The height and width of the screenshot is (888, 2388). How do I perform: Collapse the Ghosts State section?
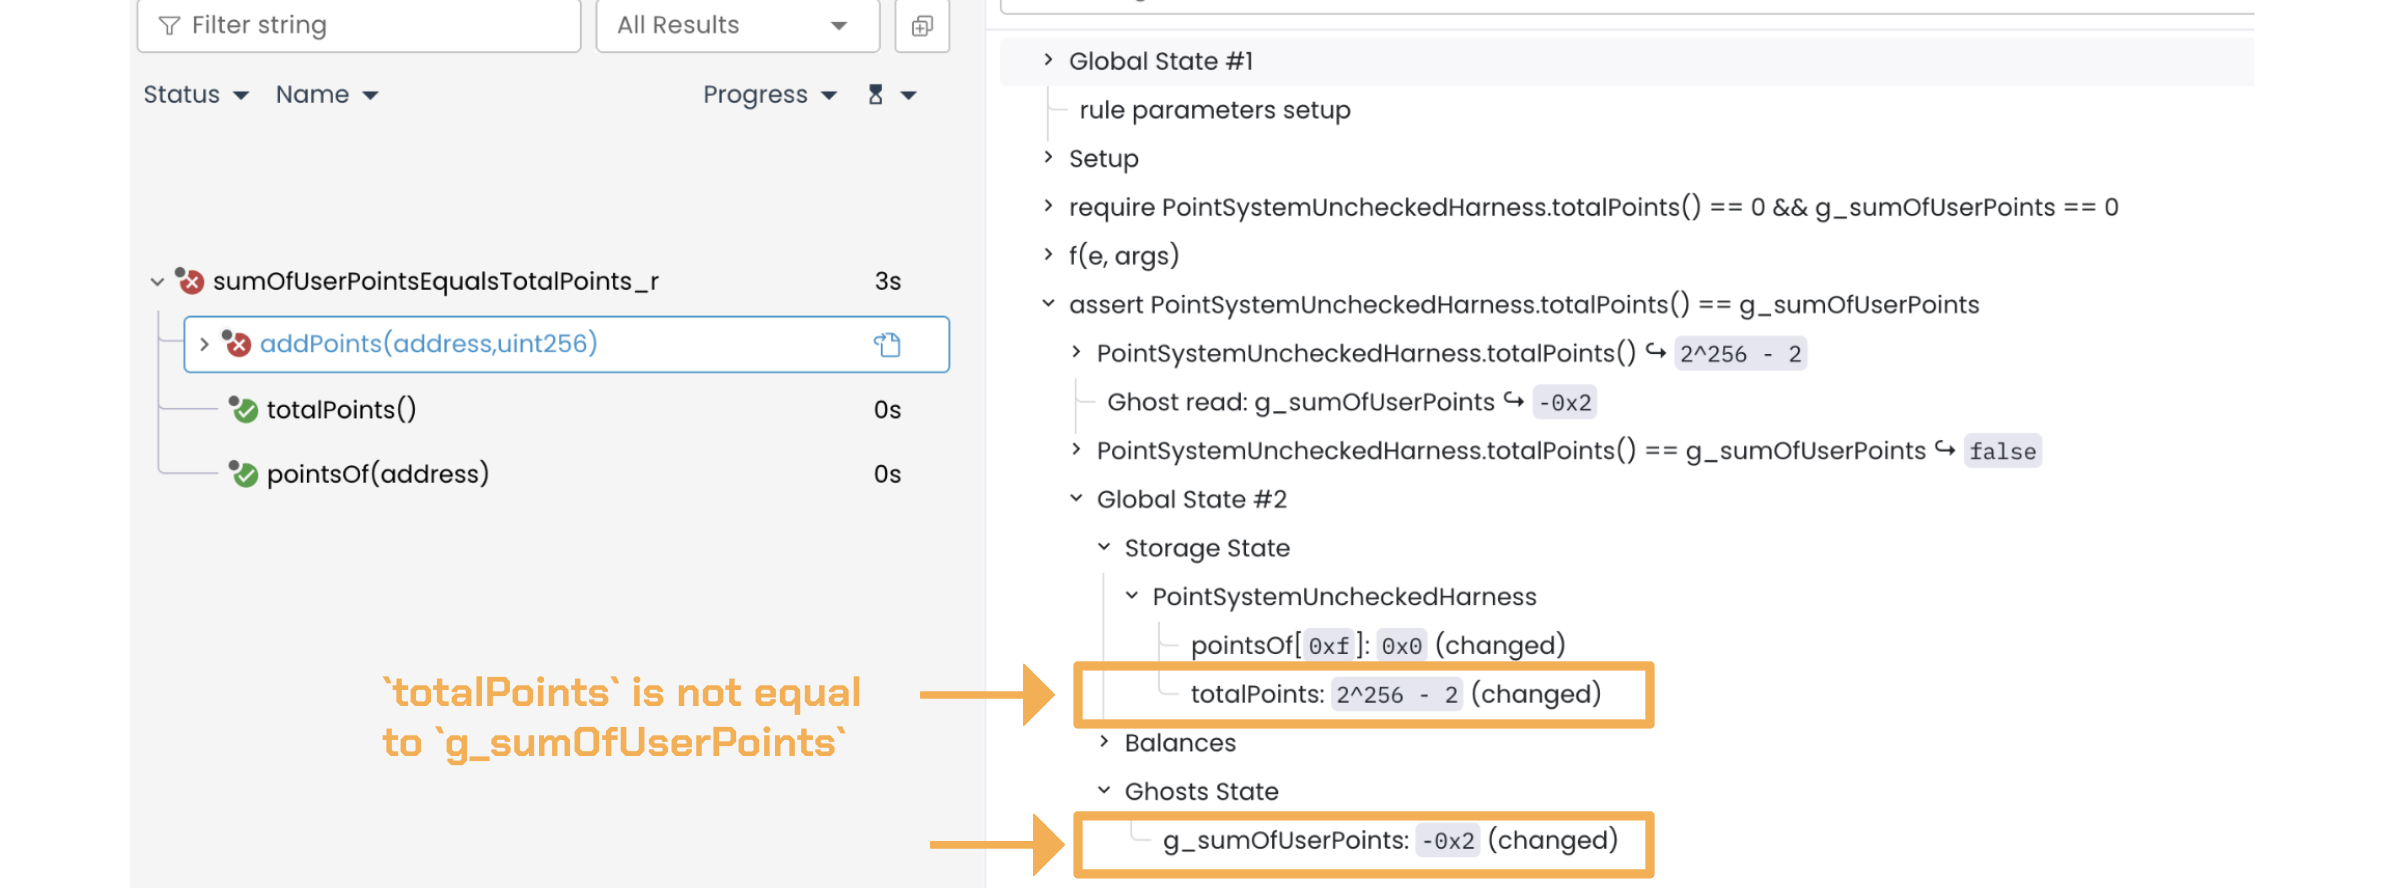pos(1104,790)
